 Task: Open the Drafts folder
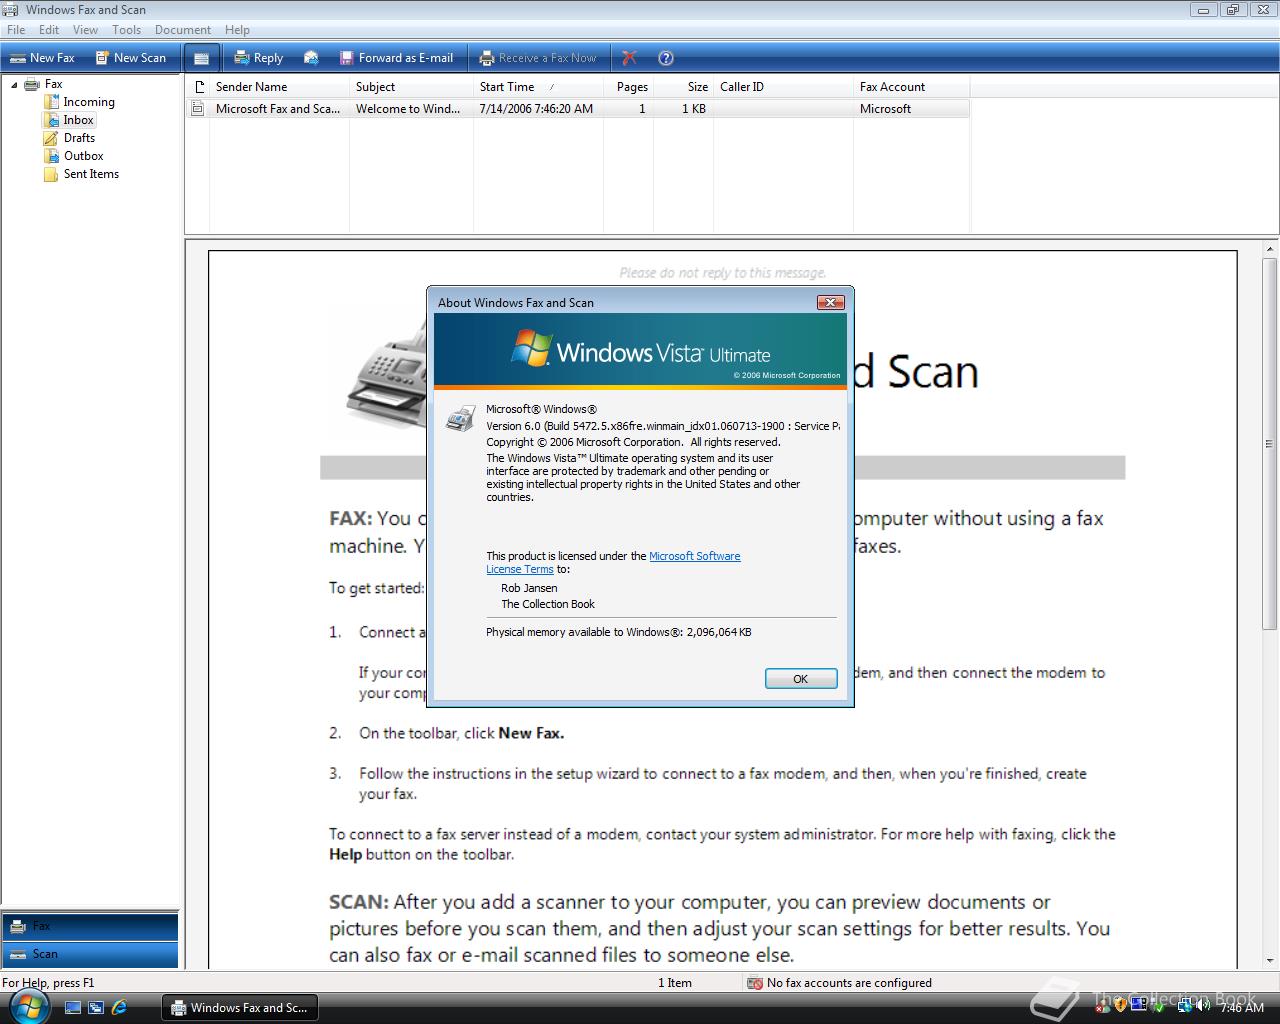pyautogui.click(x=79, y=138)
